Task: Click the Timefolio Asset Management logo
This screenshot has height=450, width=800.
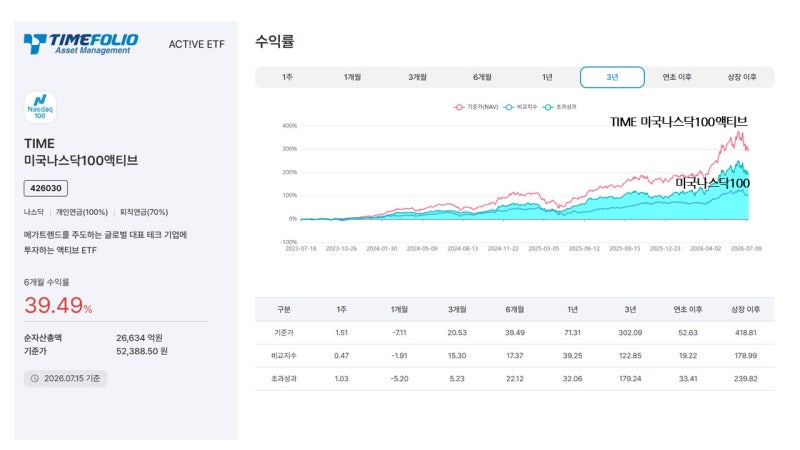Action: point(81,44)
